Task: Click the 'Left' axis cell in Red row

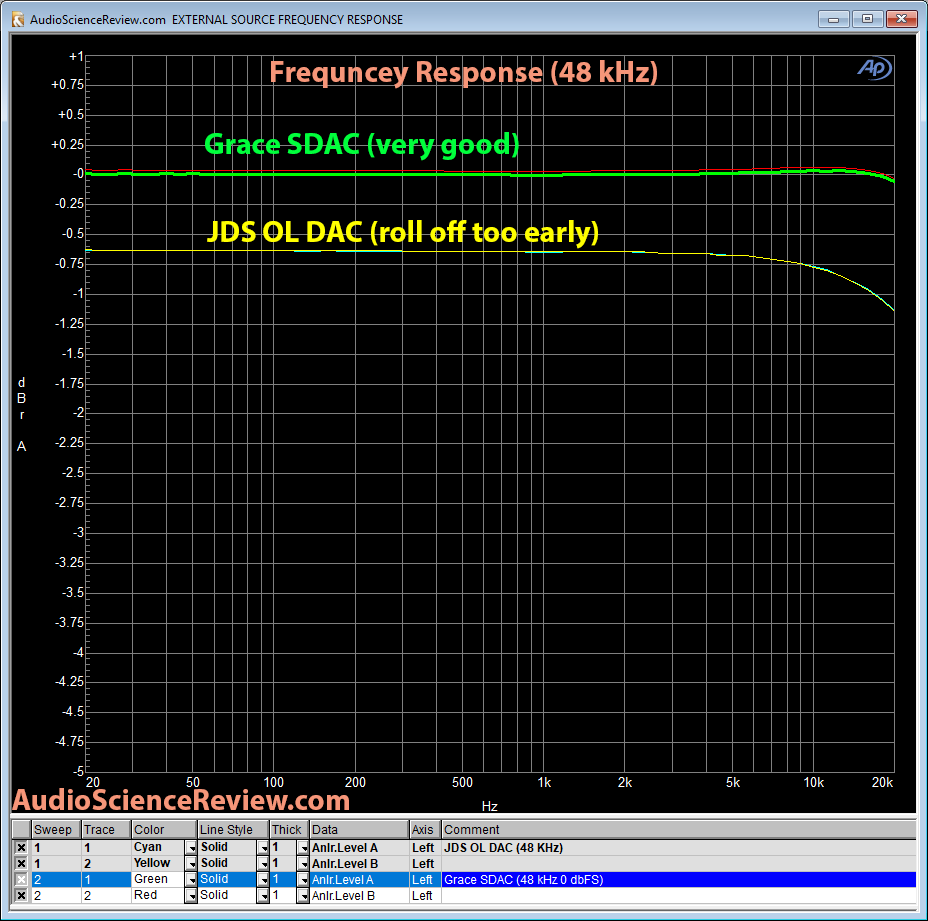Action: coord(424,896)
